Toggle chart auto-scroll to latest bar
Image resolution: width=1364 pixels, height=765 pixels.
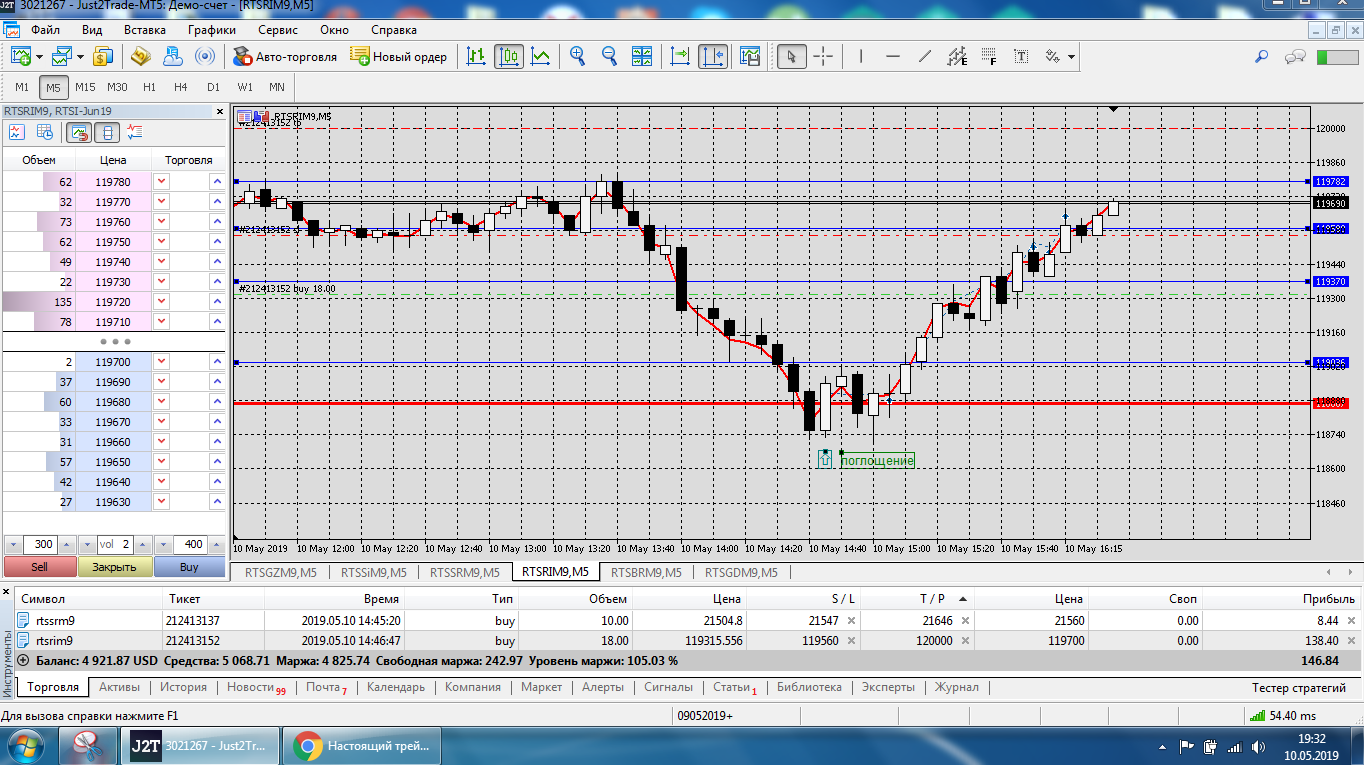click(x=680, y=57)
